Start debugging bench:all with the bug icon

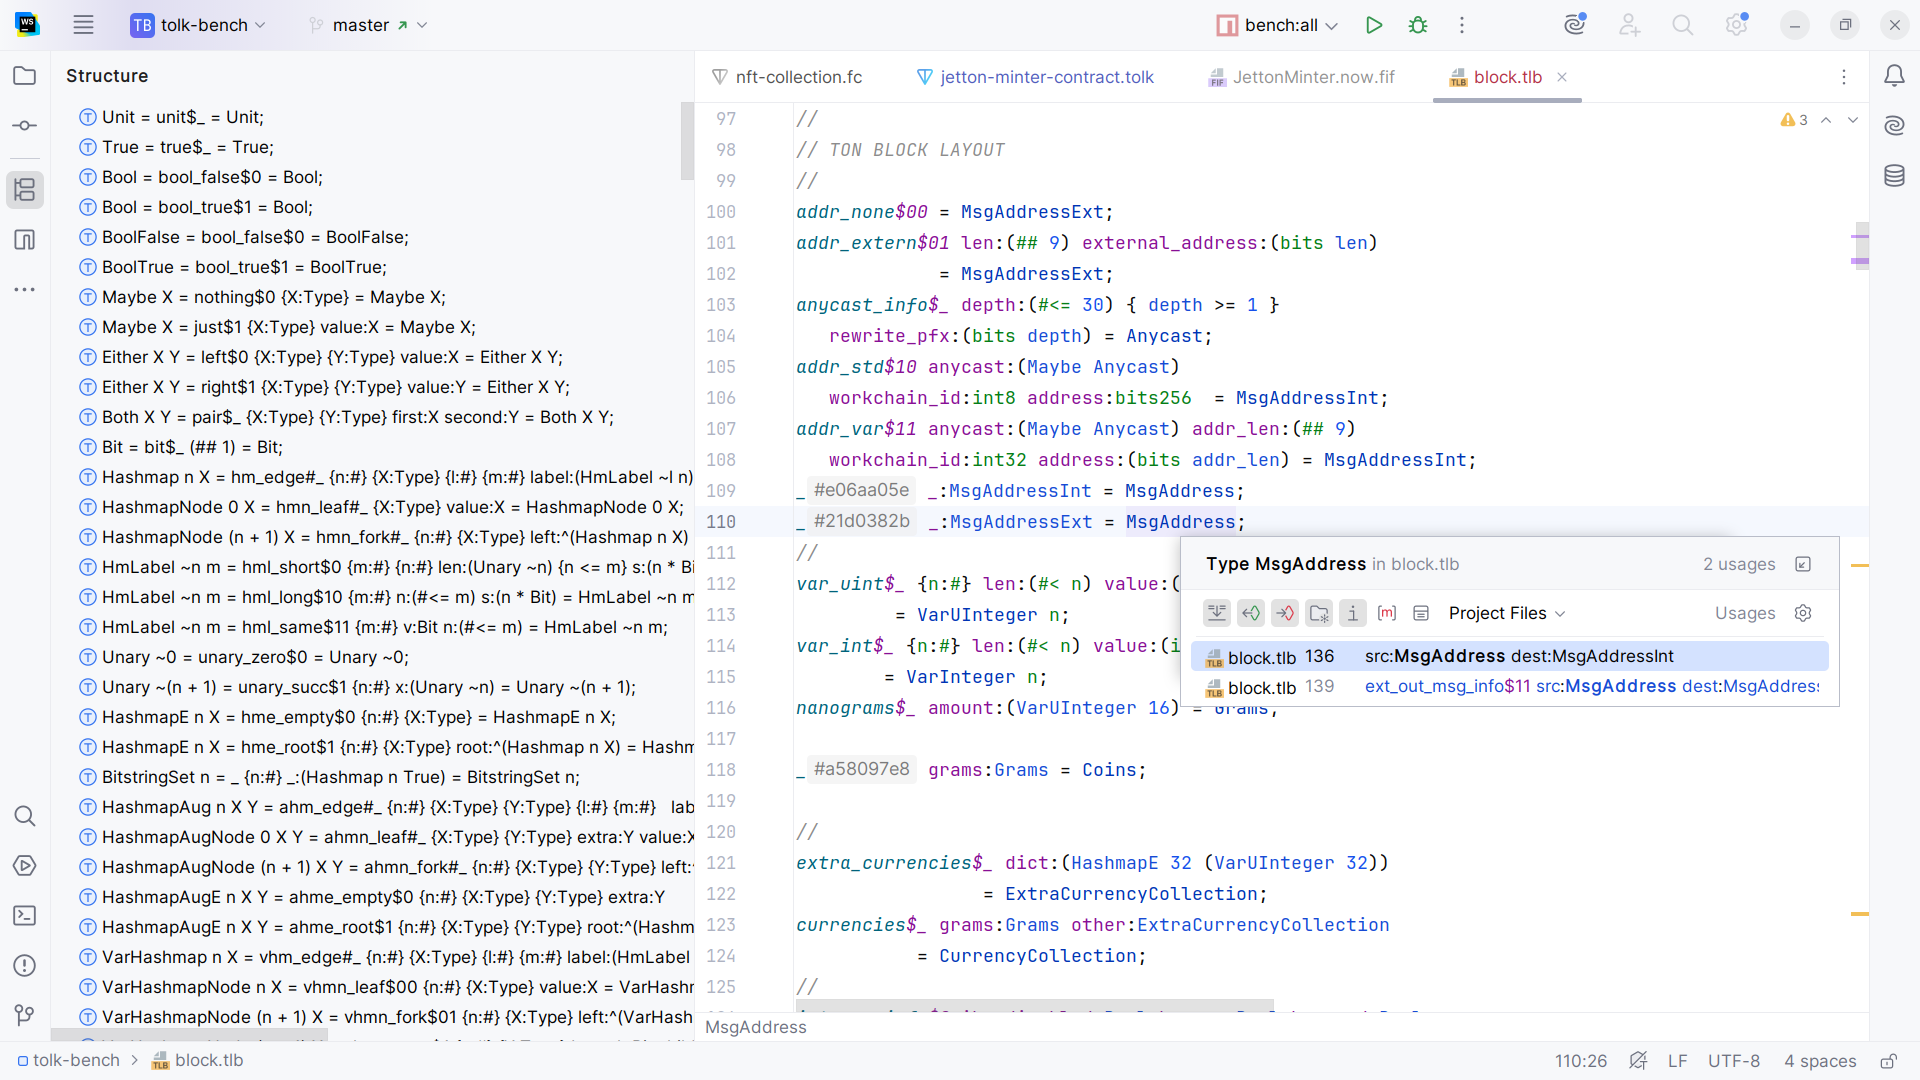(1418, 25)
